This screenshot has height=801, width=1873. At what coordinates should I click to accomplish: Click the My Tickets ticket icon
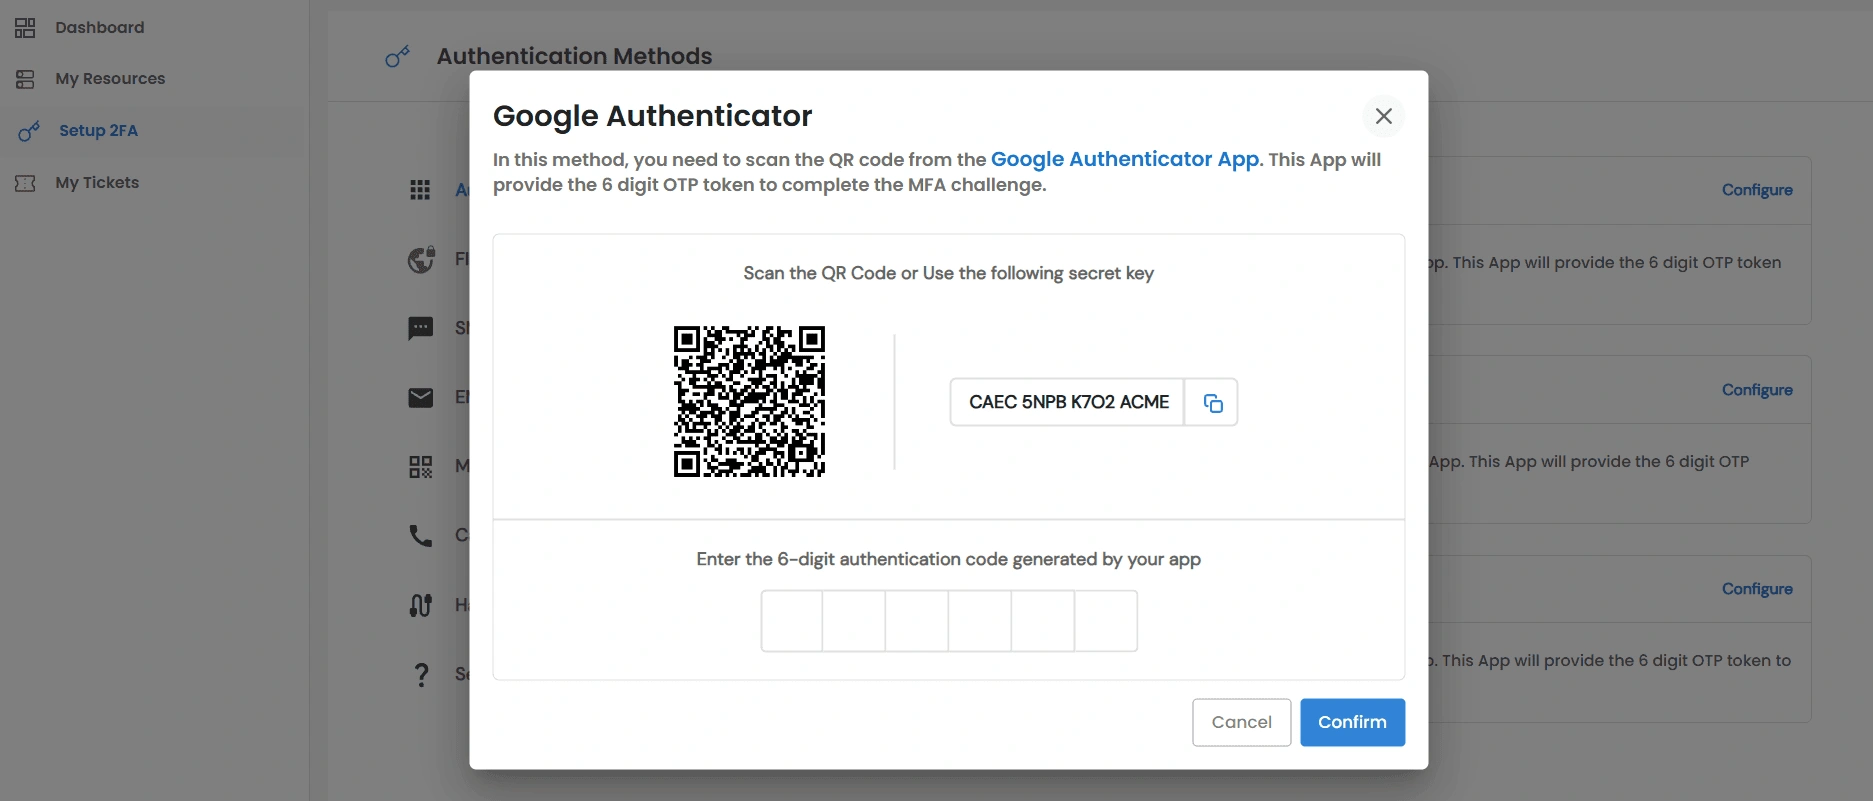pyautogui.click(x=25, y=183)
